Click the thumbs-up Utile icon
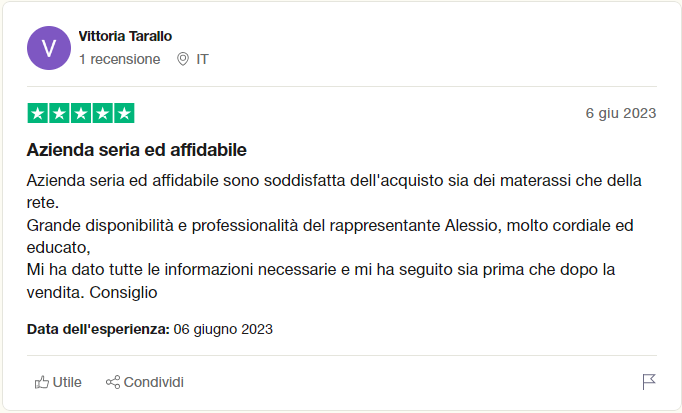 42,382
